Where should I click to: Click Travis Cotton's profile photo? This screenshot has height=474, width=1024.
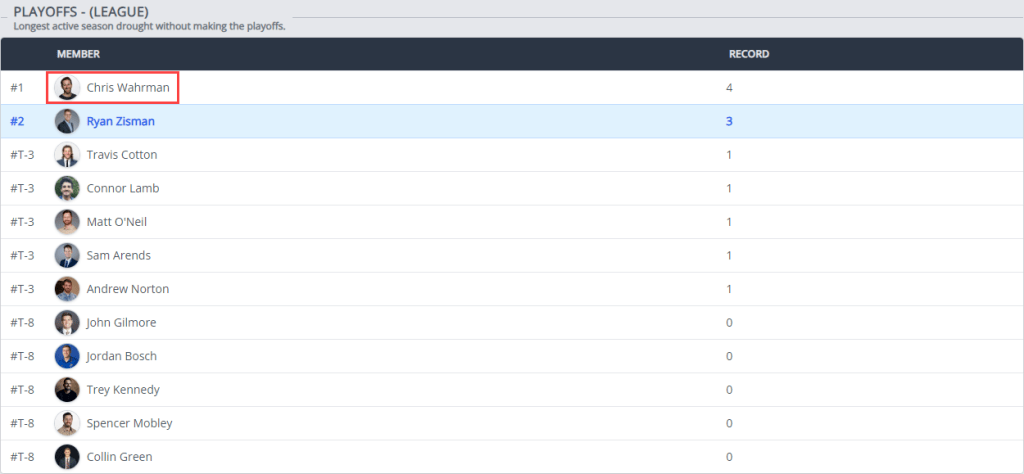click(67, 155)
